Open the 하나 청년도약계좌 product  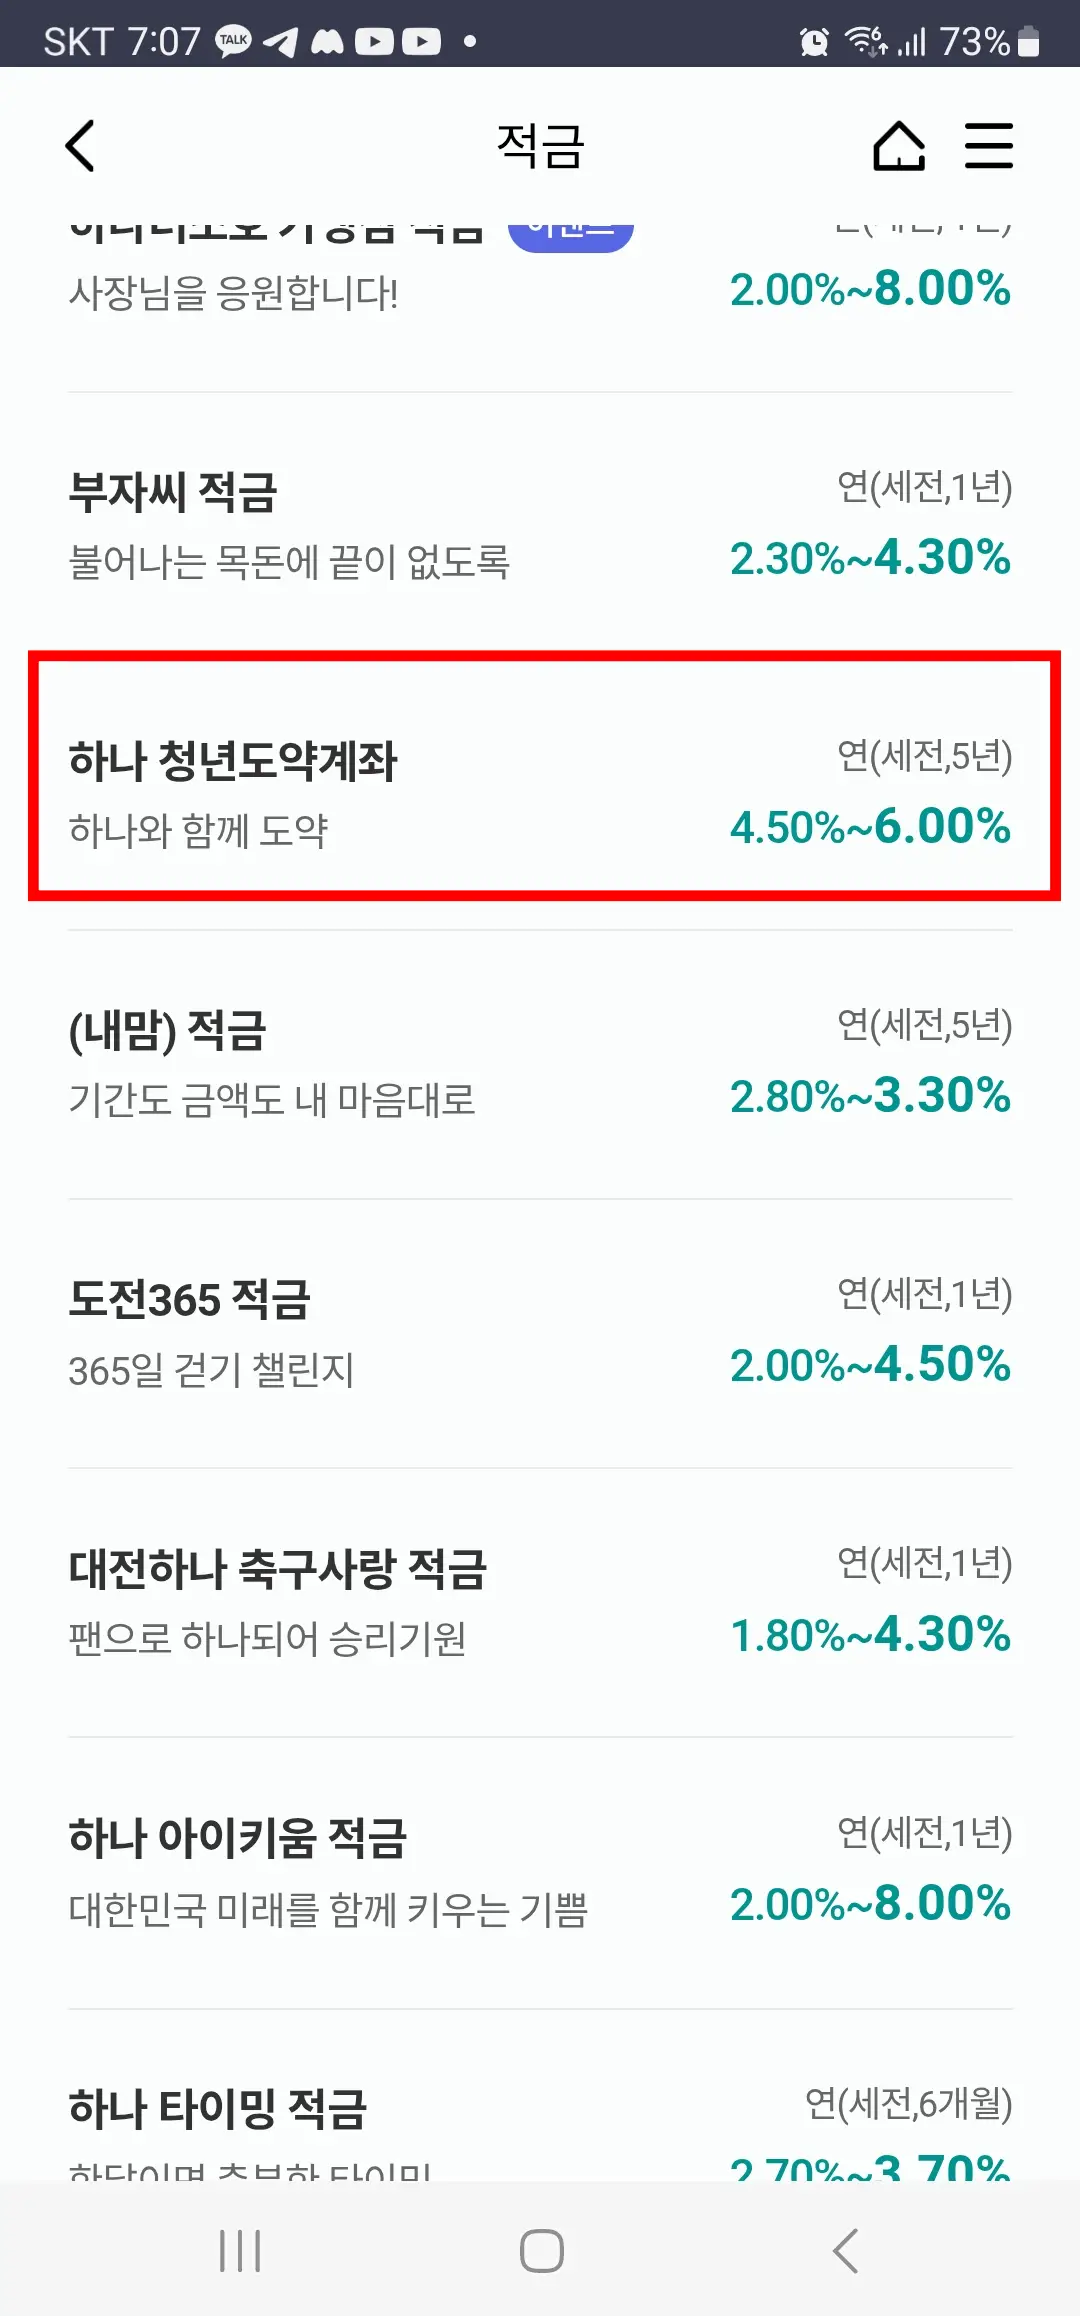point(540,790)
